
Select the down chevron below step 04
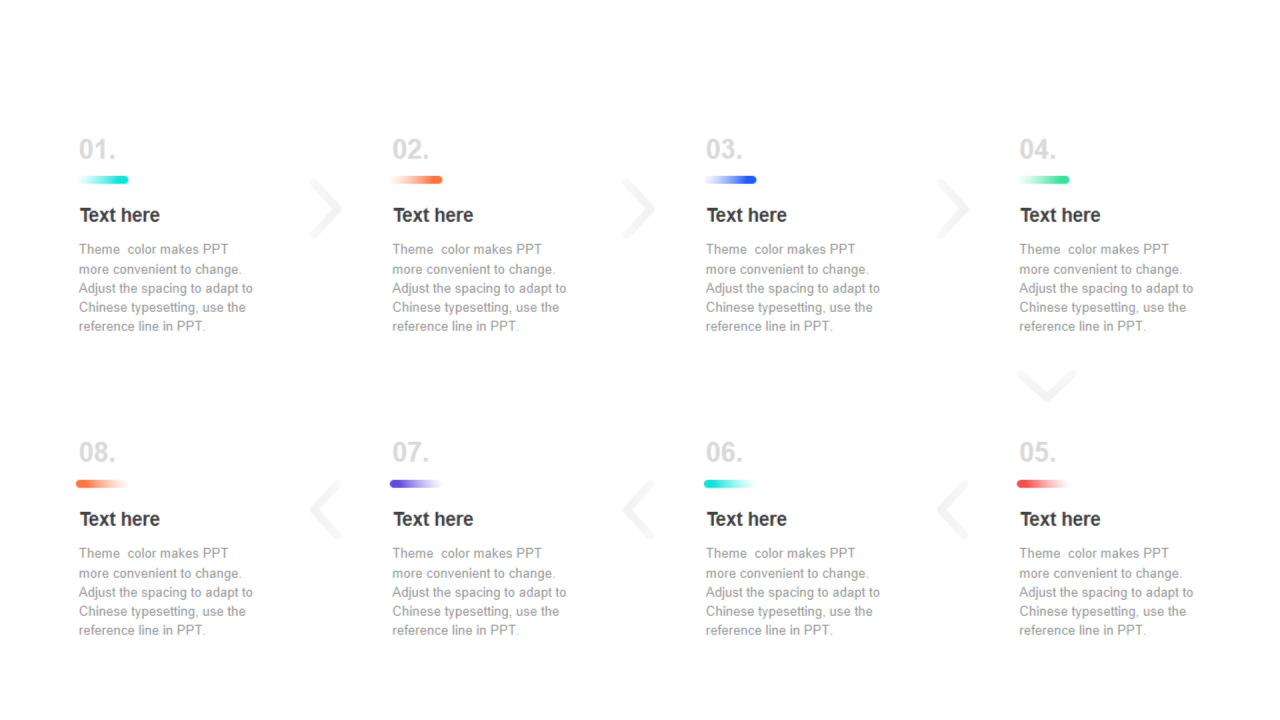click(1046, 385)
